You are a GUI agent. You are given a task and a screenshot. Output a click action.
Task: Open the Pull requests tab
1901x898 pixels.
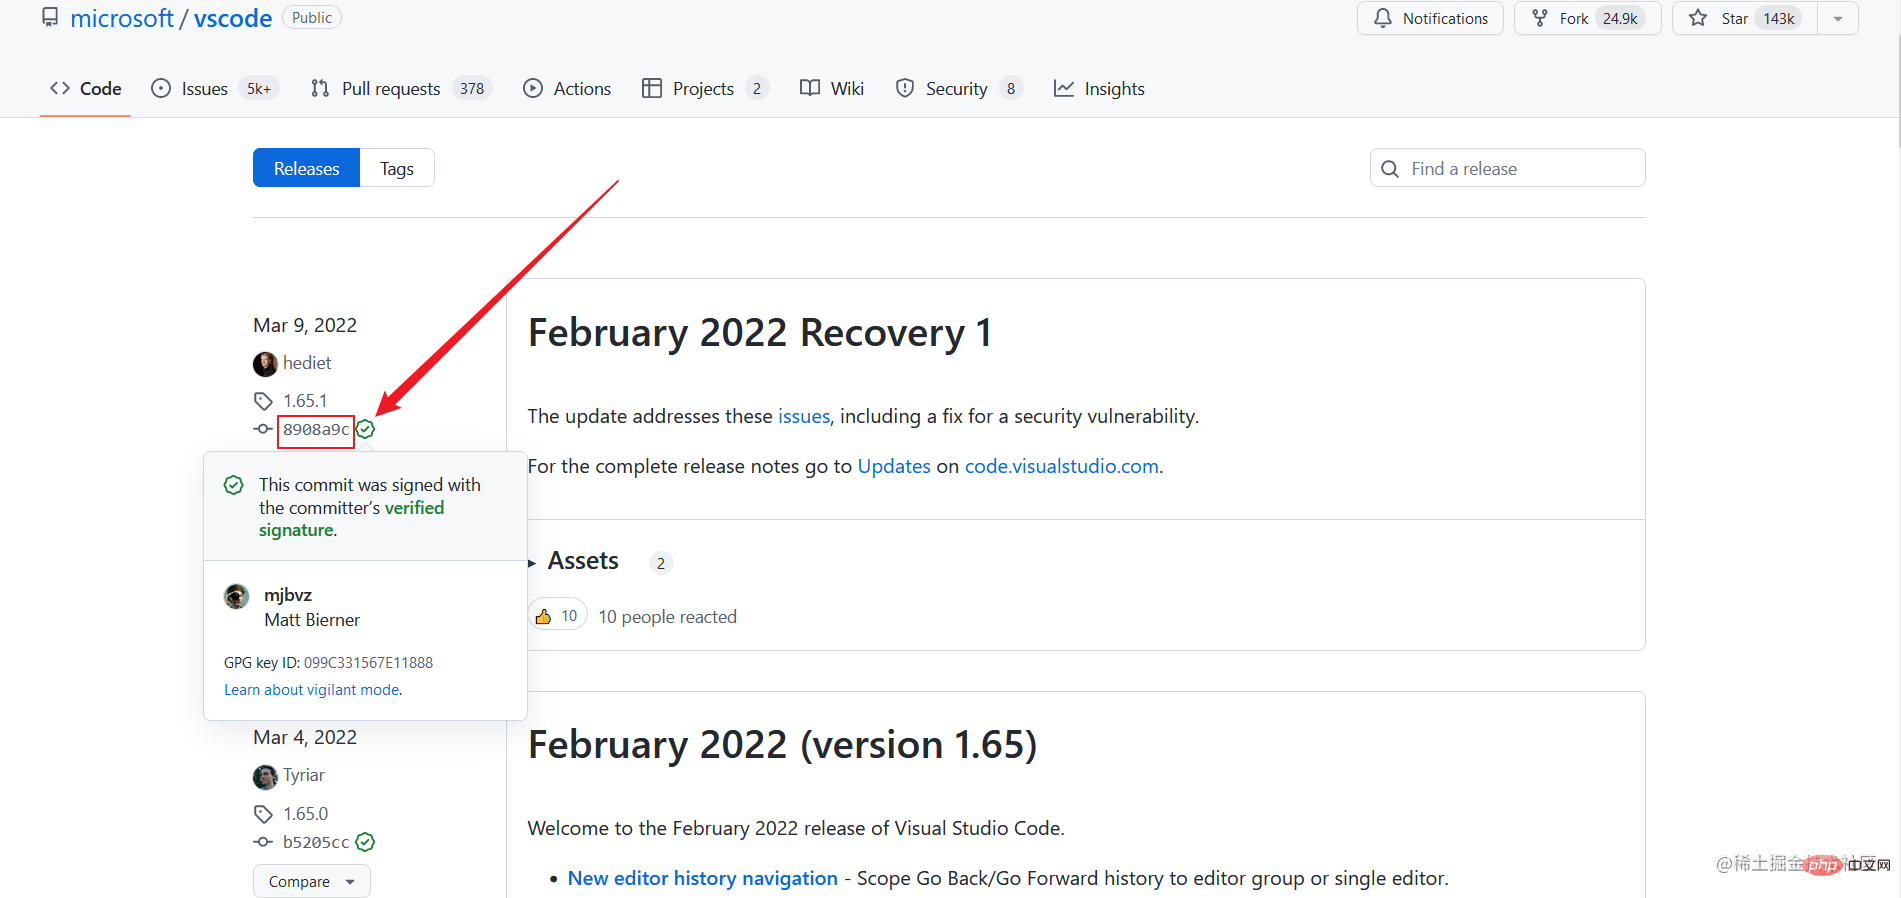point(390,89)
